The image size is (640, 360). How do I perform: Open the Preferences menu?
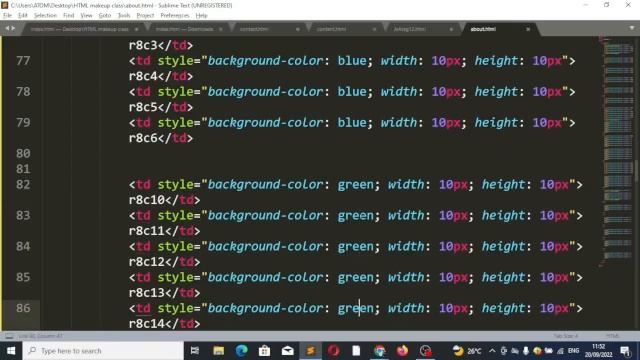[175, 16]
